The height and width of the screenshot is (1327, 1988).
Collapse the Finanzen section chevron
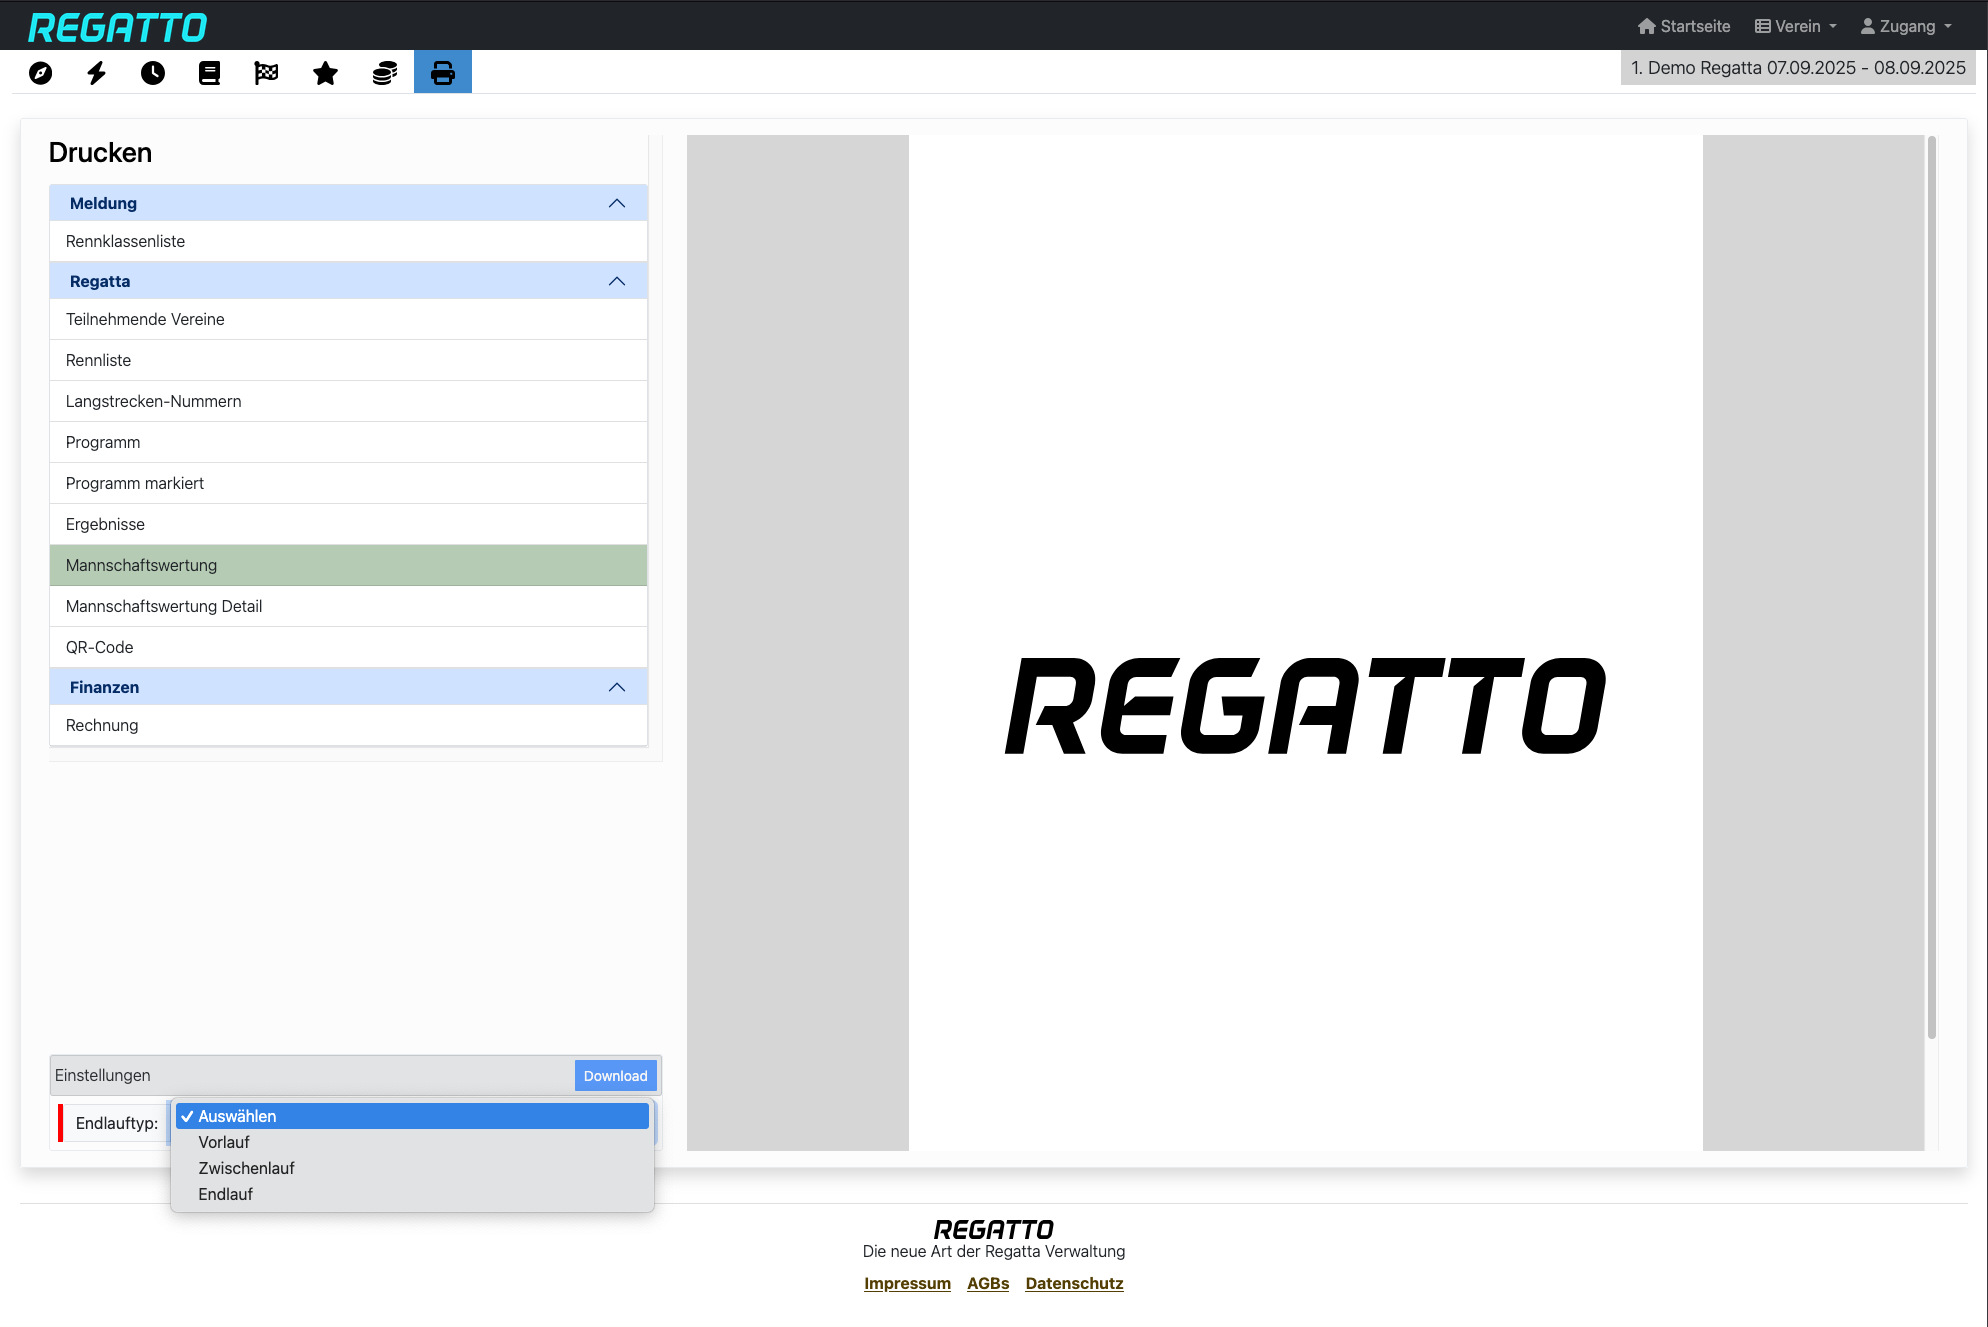coord(617,687)
